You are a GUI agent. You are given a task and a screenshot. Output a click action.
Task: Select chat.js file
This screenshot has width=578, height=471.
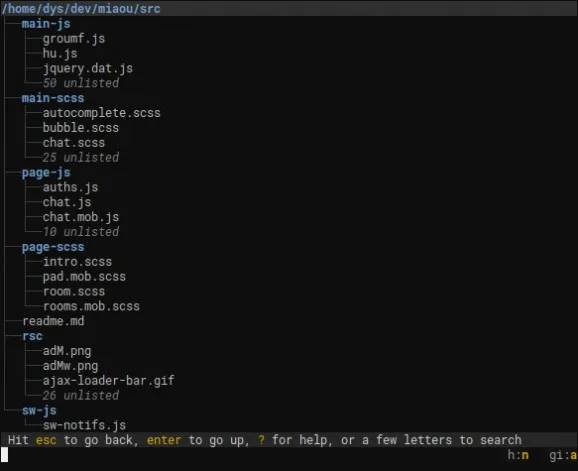pos(67,202)
